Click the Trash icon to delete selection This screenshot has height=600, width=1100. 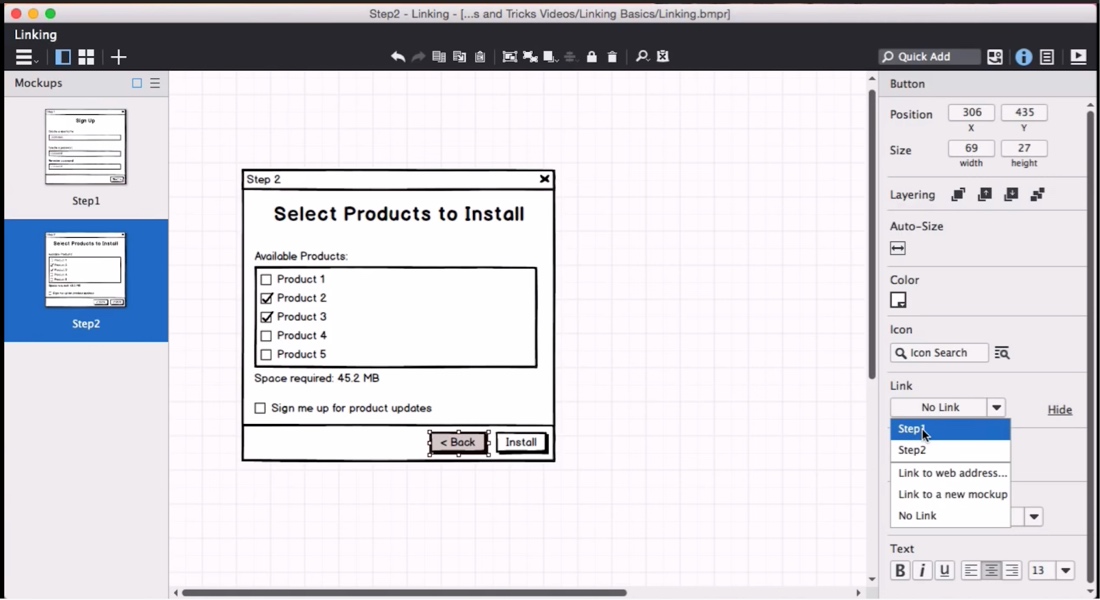(613, 57)
